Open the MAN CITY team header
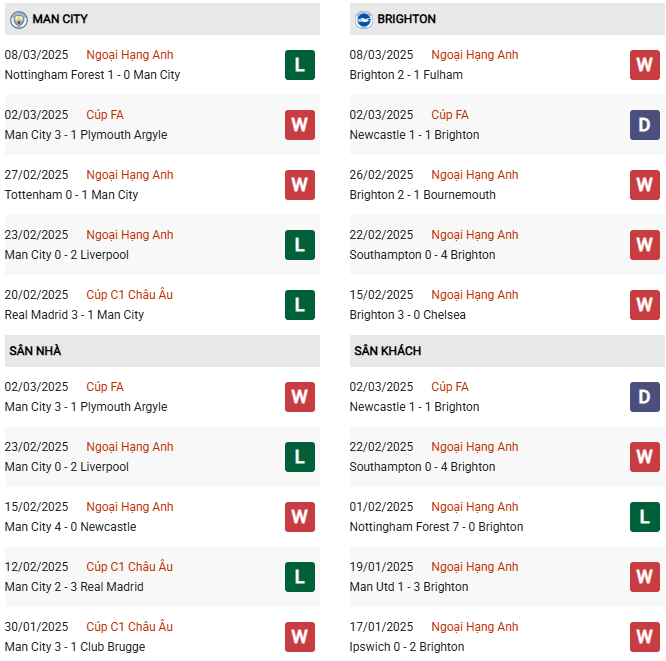Image resolution: width=666 pixels, height=661 pixels. tap(60, 19)
